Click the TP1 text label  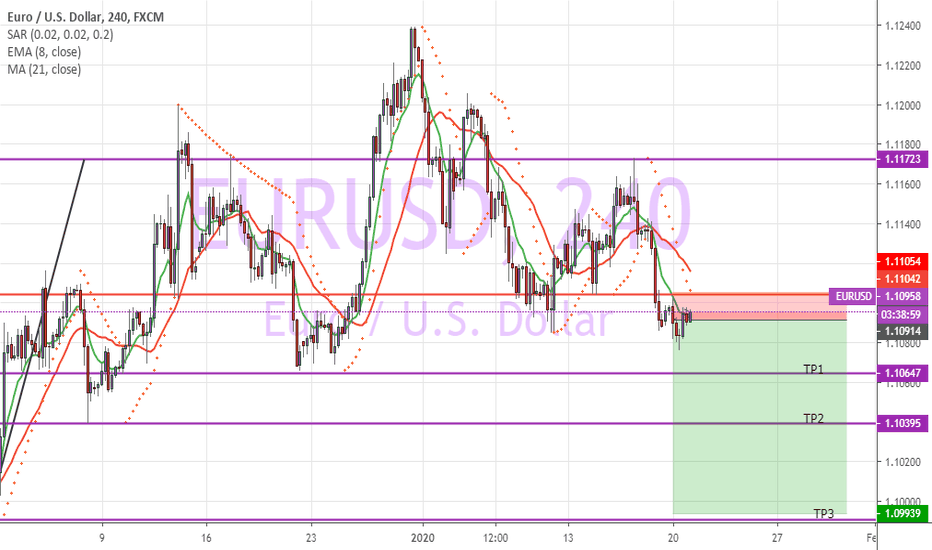(814, 369)
